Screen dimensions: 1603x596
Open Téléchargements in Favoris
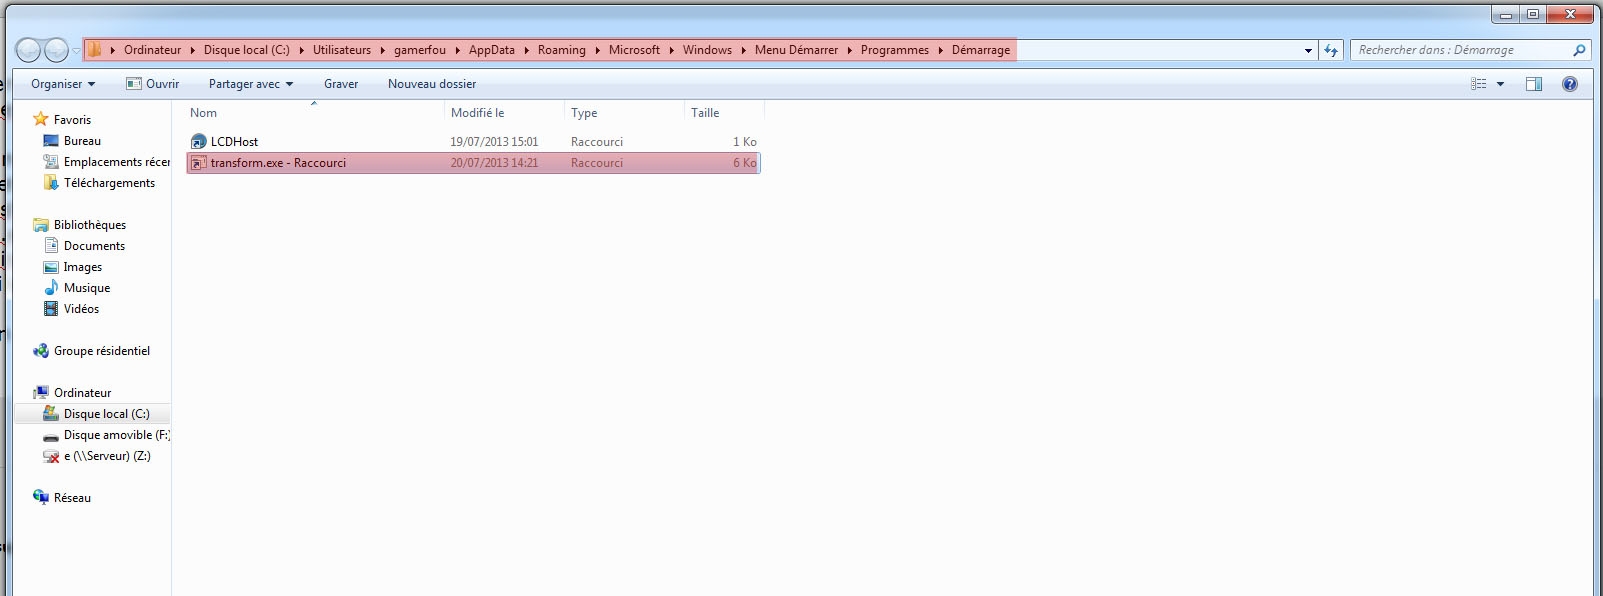[109, 183]
